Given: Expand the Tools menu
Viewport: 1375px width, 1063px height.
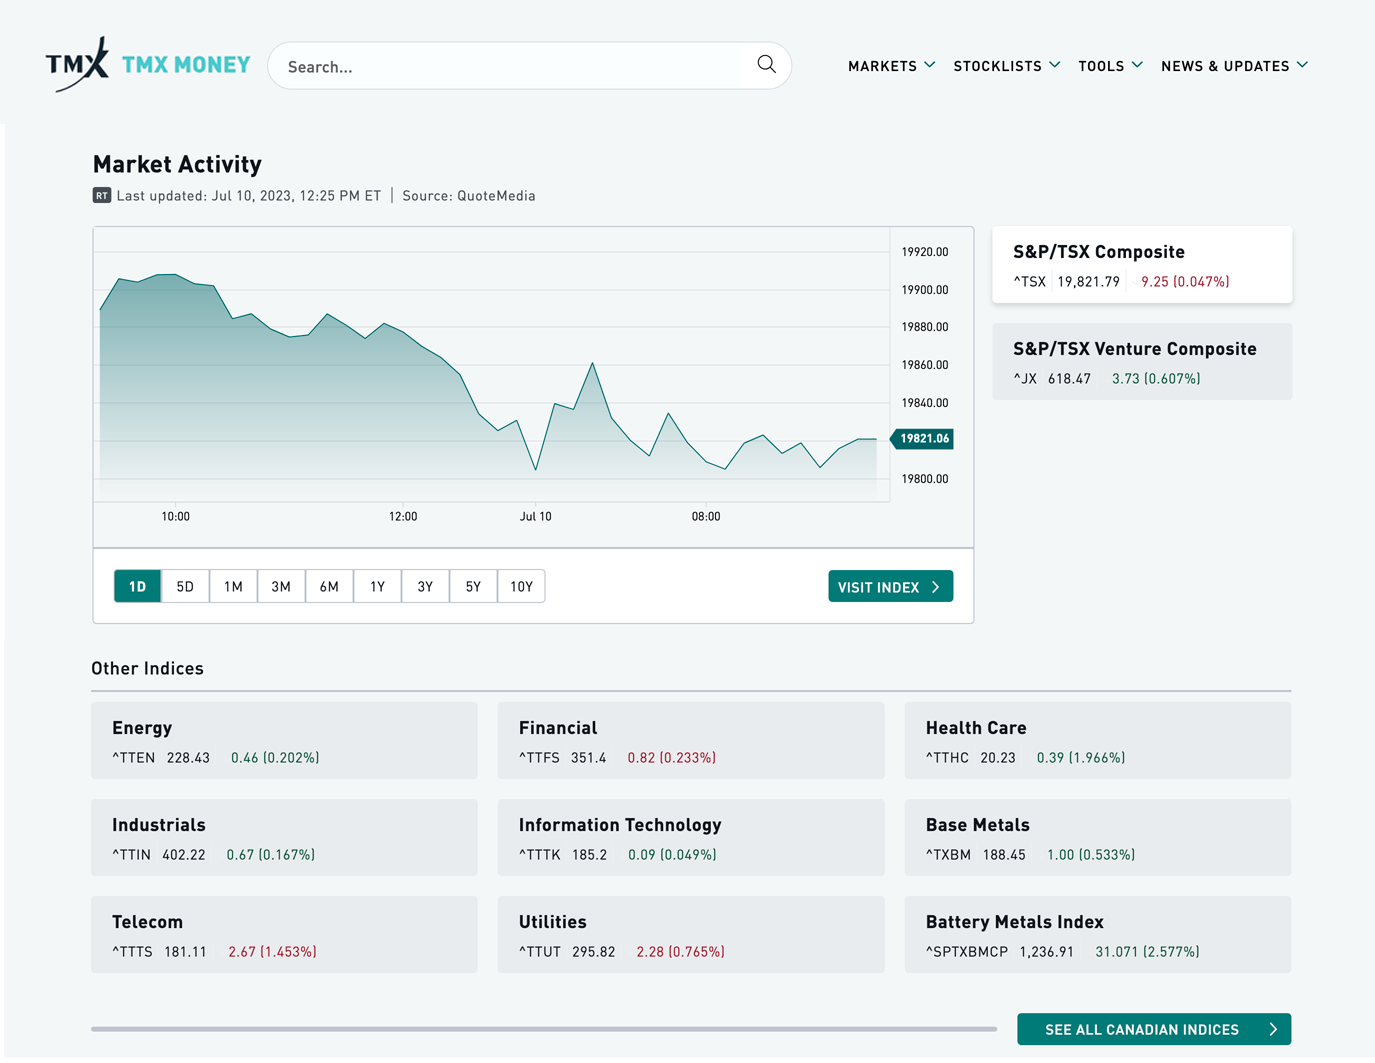Looking at the screenshot, I should (x=1110, y=66).
